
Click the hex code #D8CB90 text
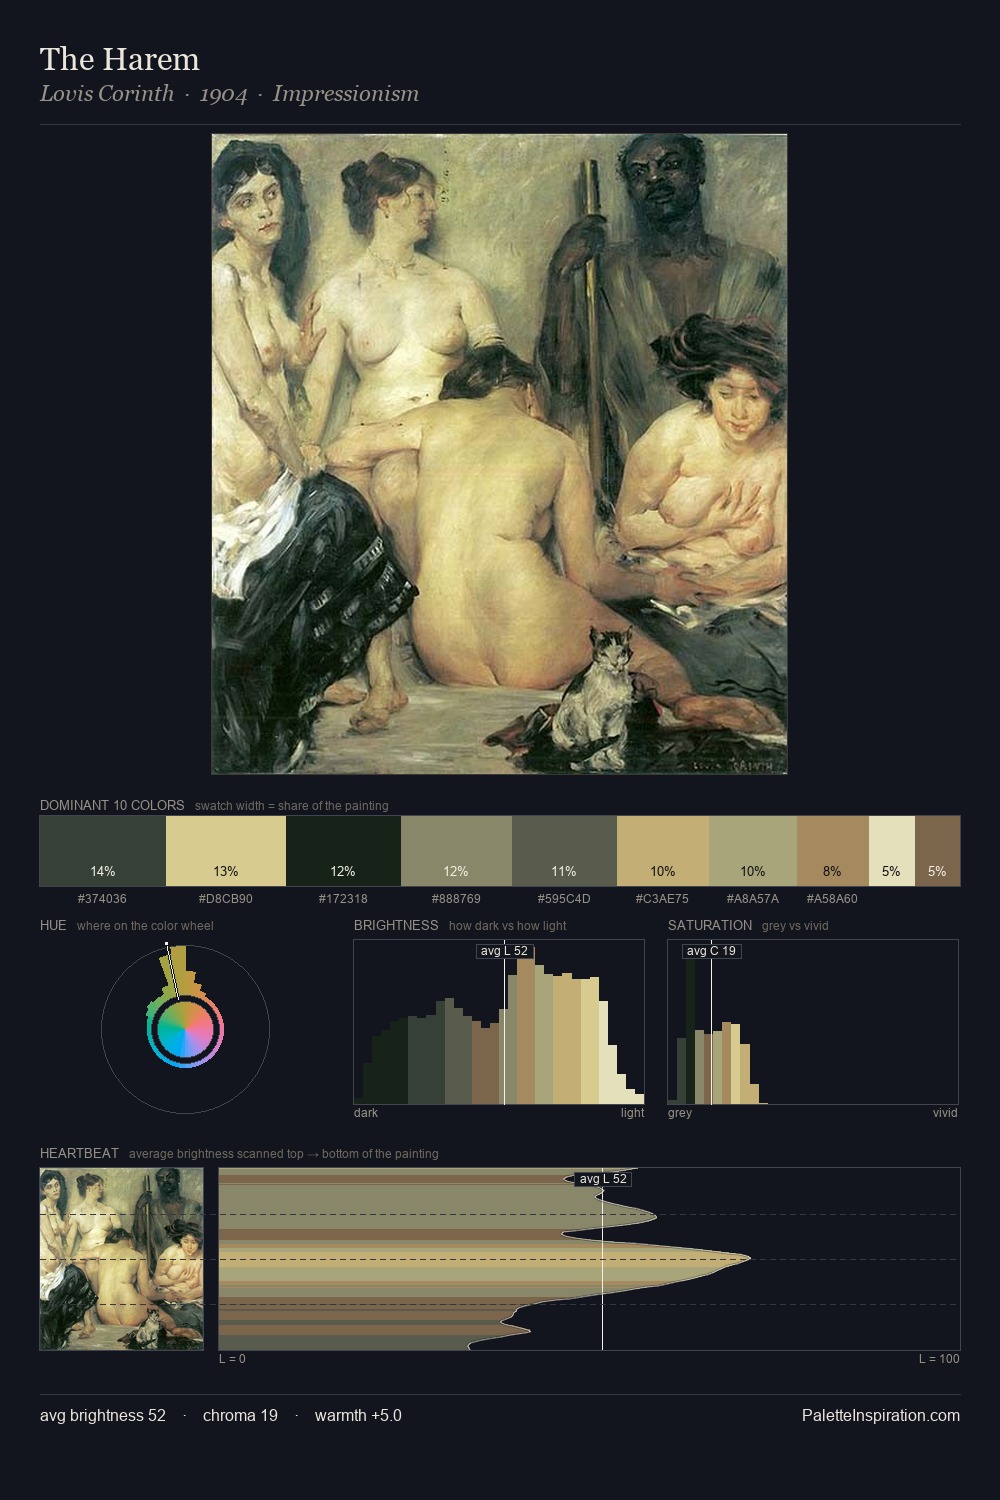(x=226, y=898)
